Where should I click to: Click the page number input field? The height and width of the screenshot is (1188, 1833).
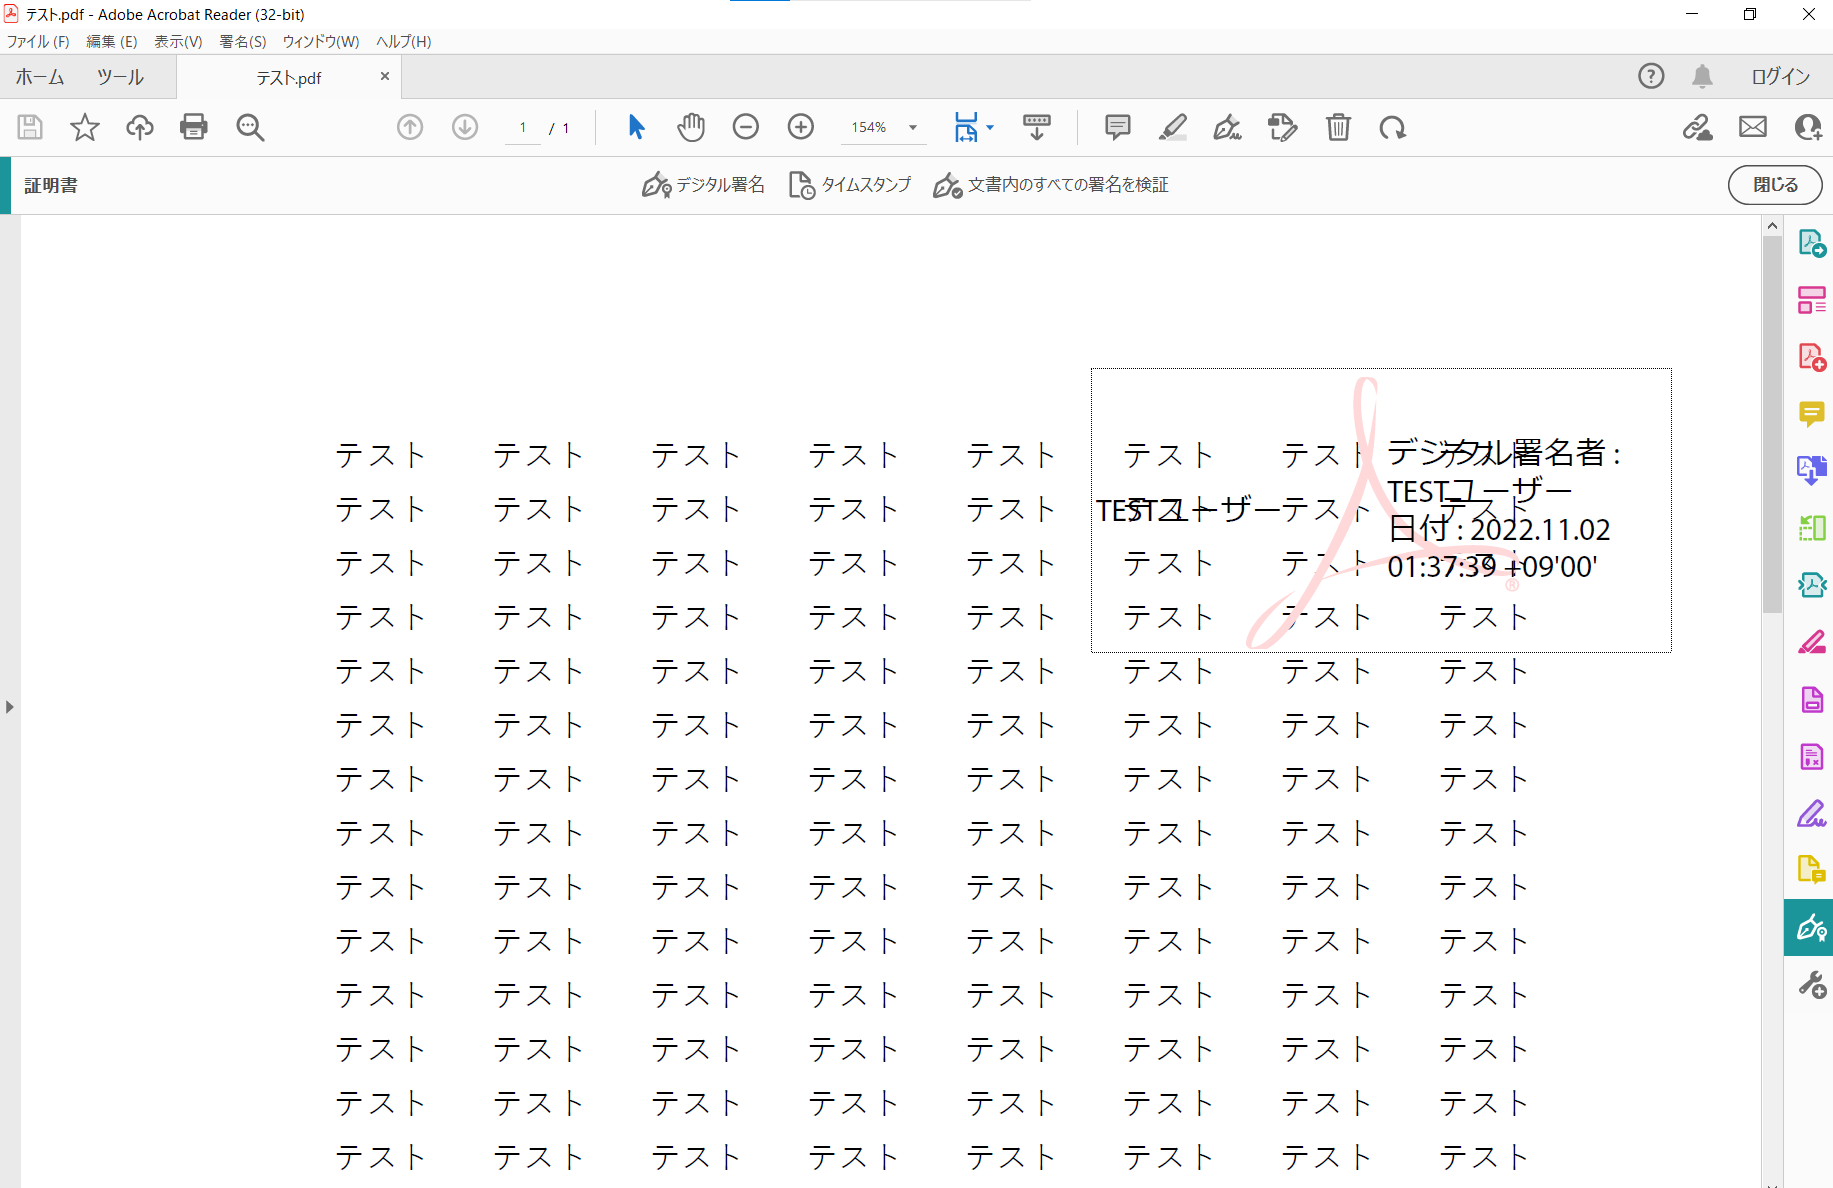(522, 127)
